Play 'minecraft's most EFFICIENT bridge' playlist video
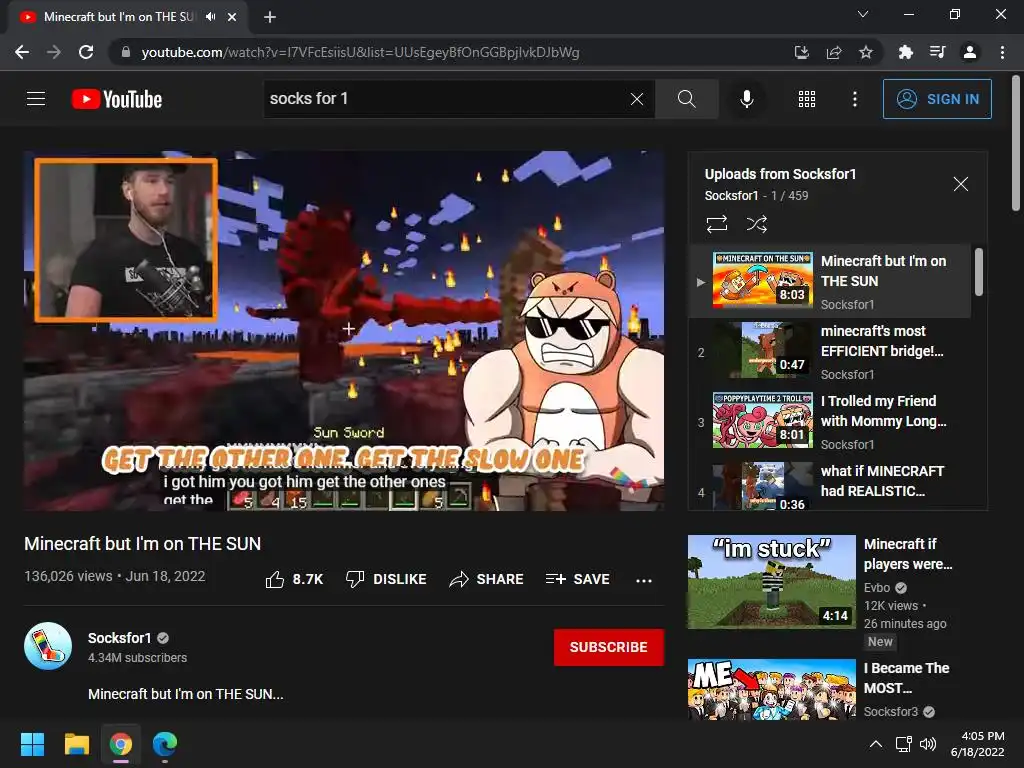This screenshot has height=768, width=1024. click(x=829, y=352)
